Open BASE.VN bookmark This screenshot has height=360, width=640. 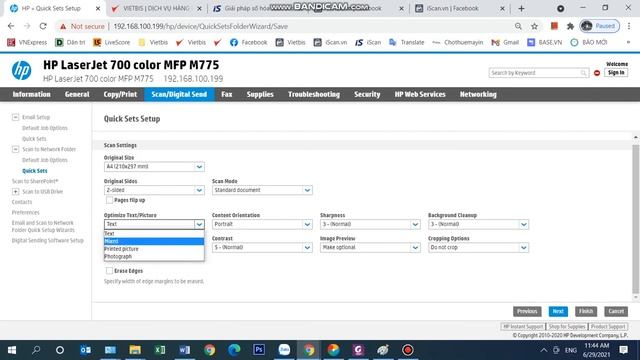(x=544, y=42)
